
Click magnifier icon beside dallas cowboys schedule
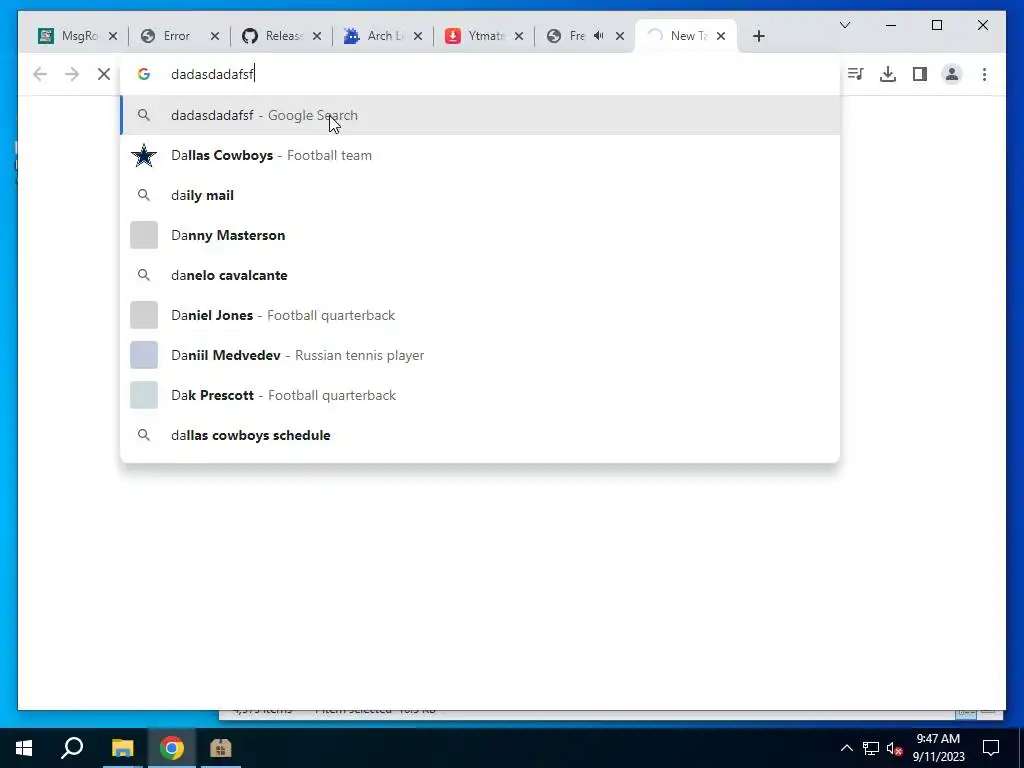point(144,435)
